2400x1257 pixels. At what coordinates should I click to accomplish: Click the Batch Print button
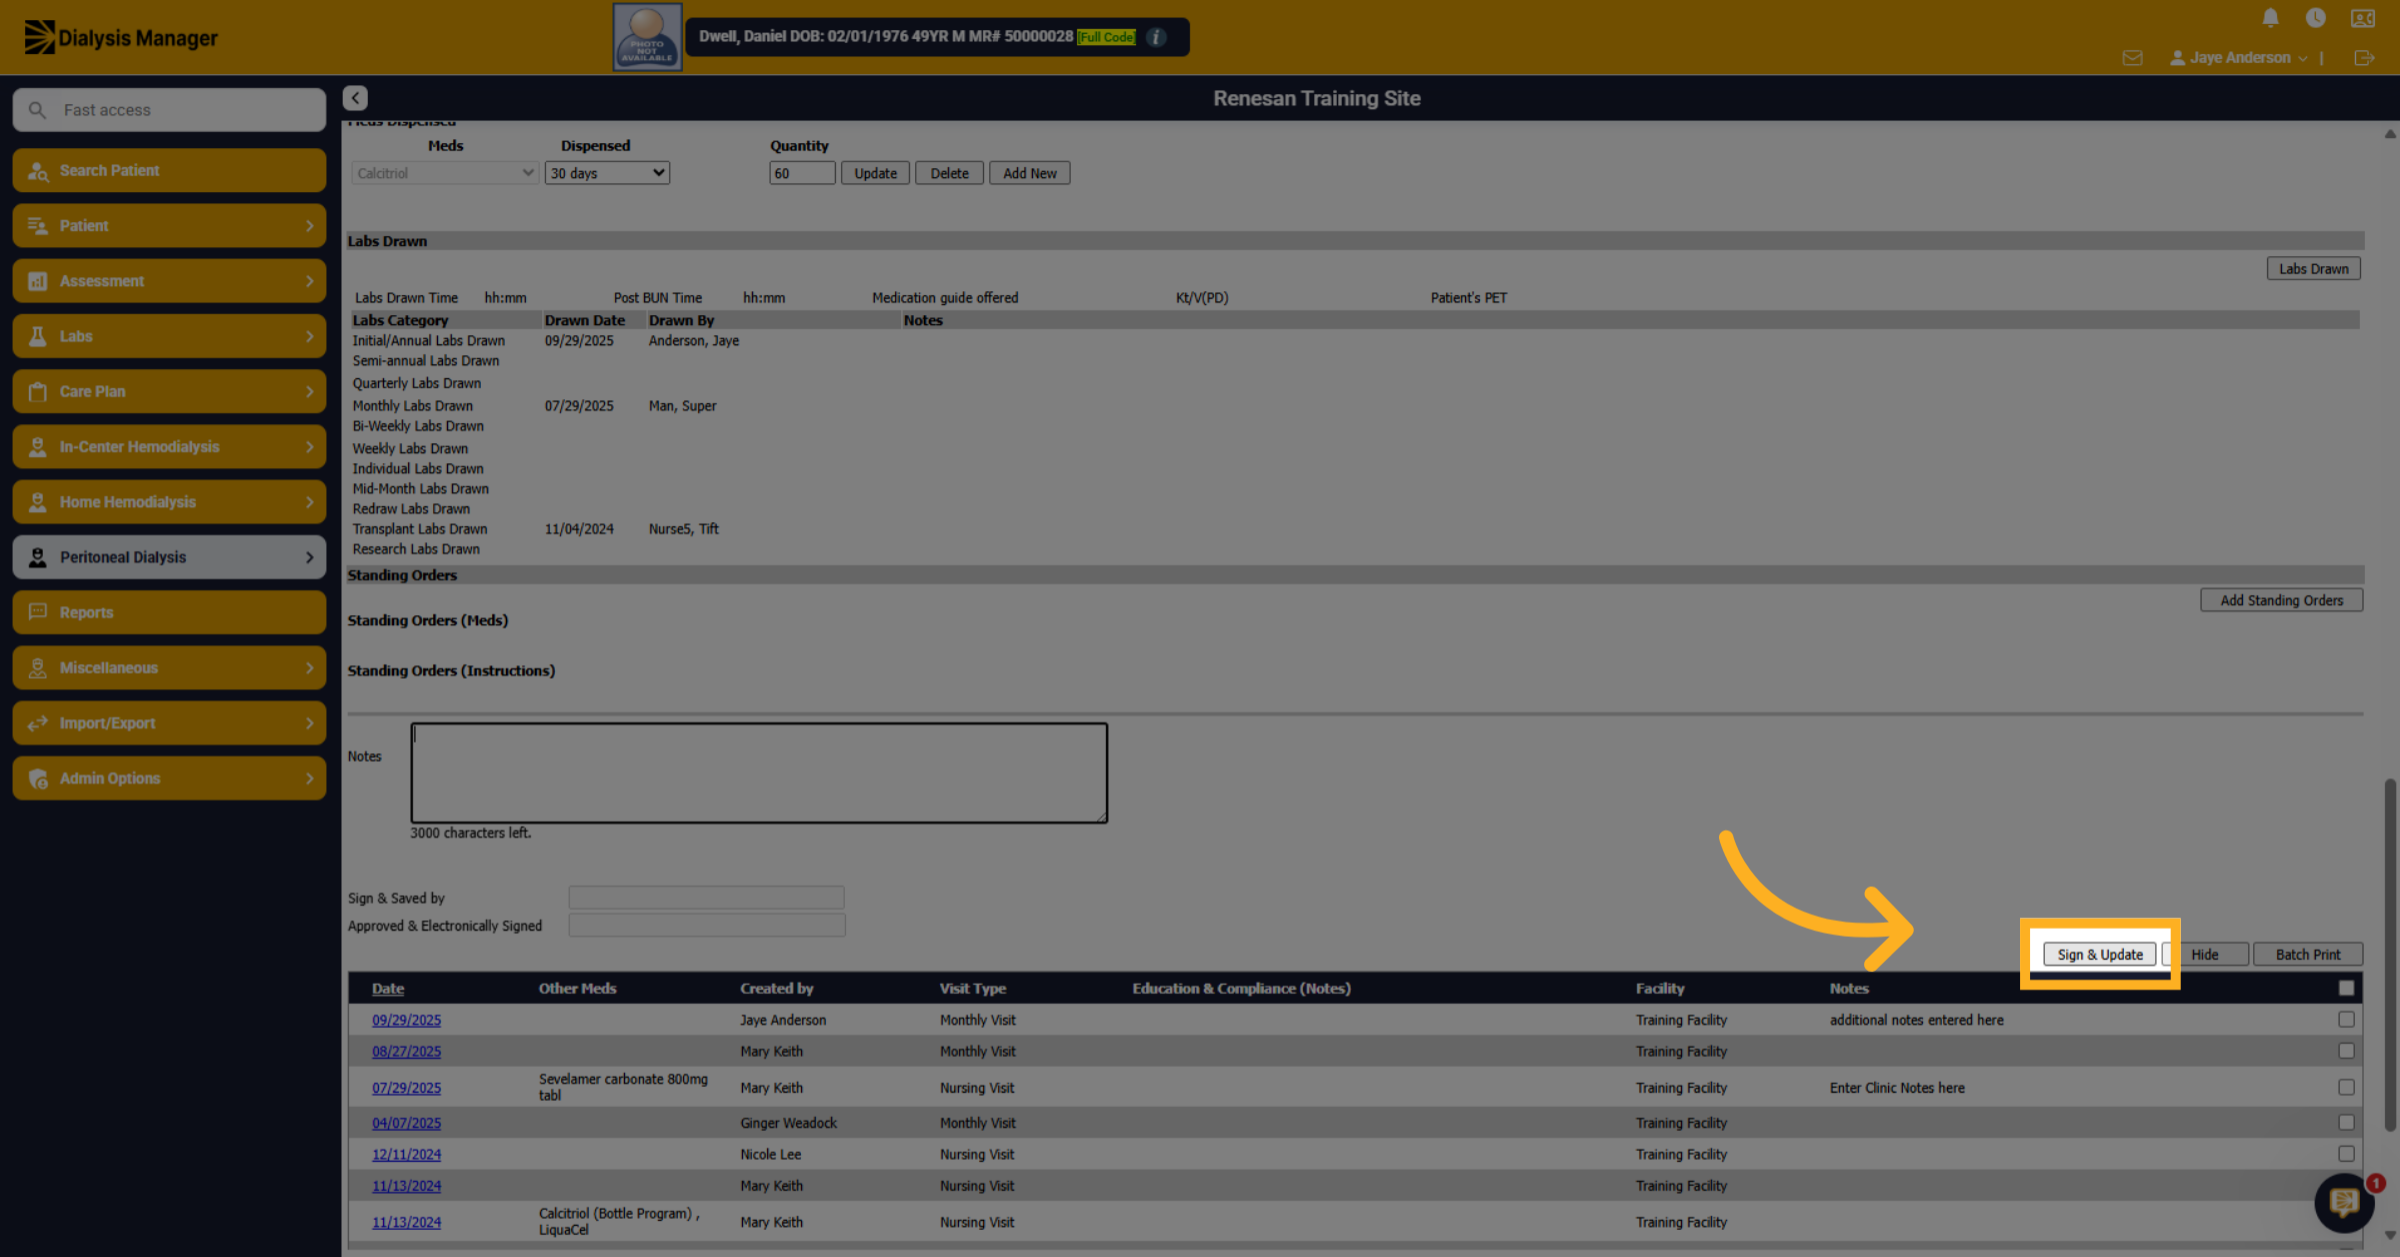tap(2307, 955)
